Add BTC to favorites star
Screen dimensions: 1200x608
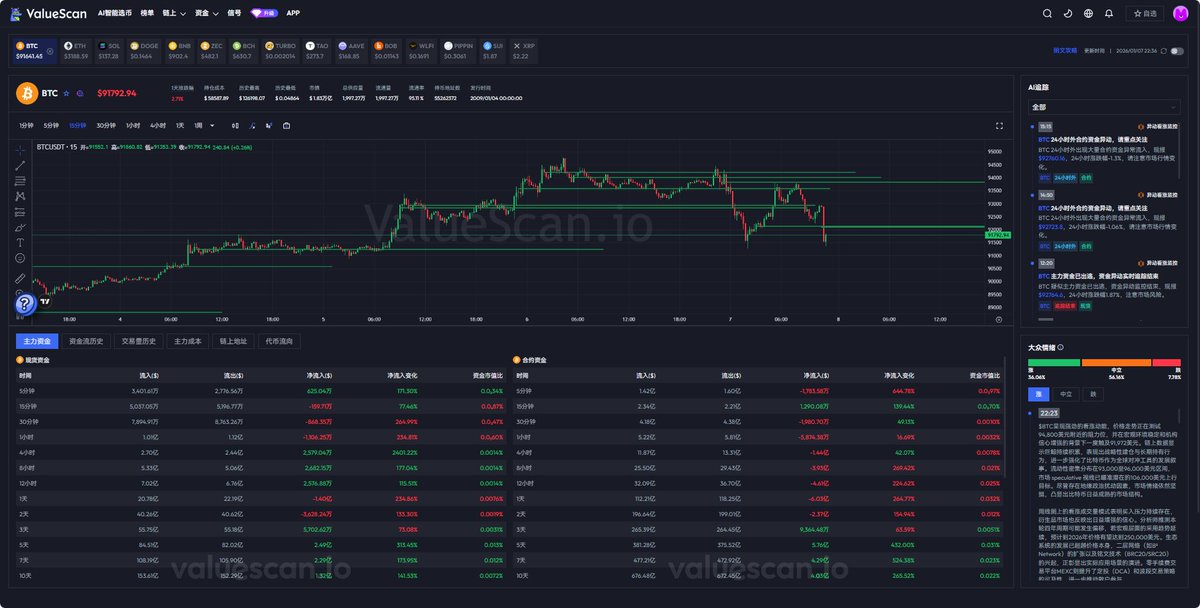(66, 93)
